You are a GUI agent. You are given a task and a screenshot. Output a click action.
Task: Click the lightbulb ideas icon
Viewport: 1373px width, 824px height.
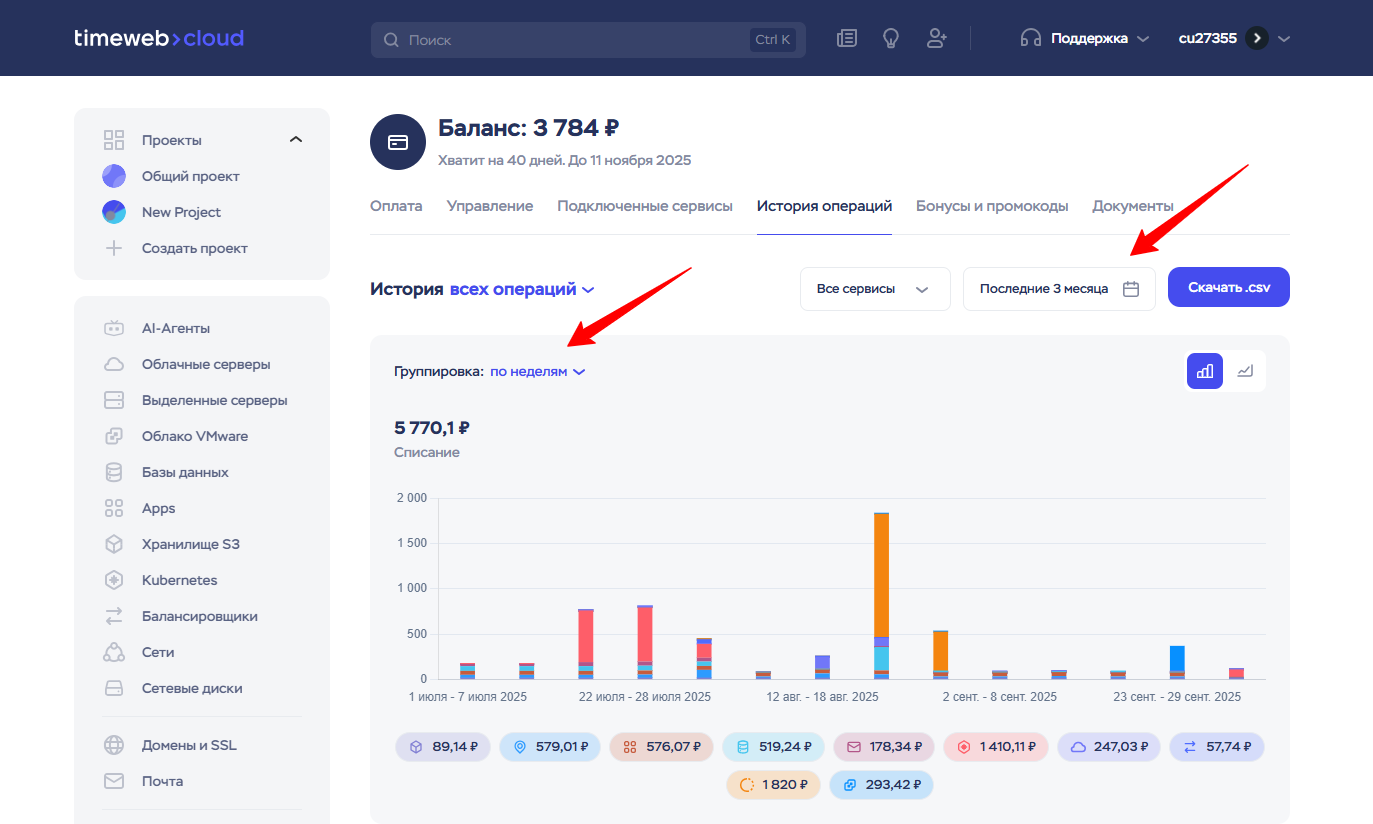pyautogui.click(x=891, y=39)
